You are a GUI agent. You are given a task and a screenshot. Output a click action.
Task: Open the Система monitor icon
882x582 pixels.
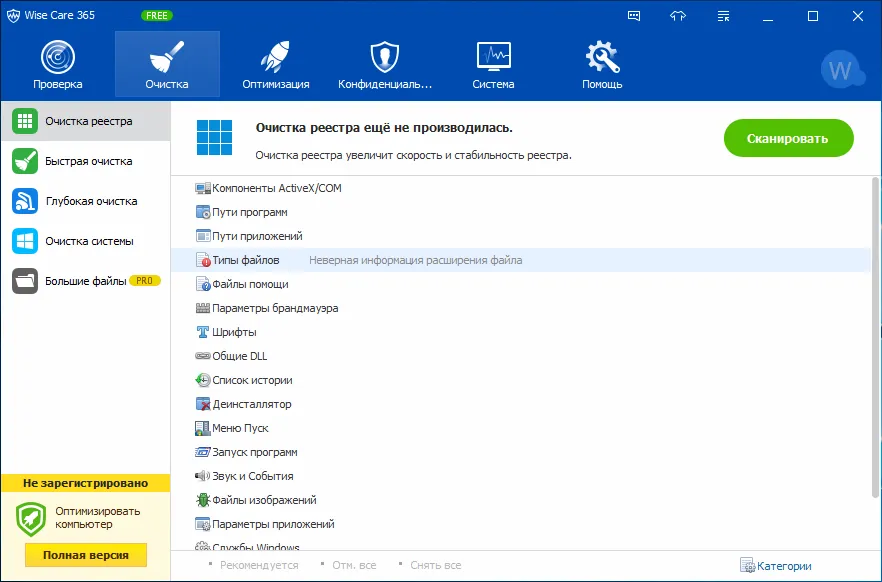point(493,56)
